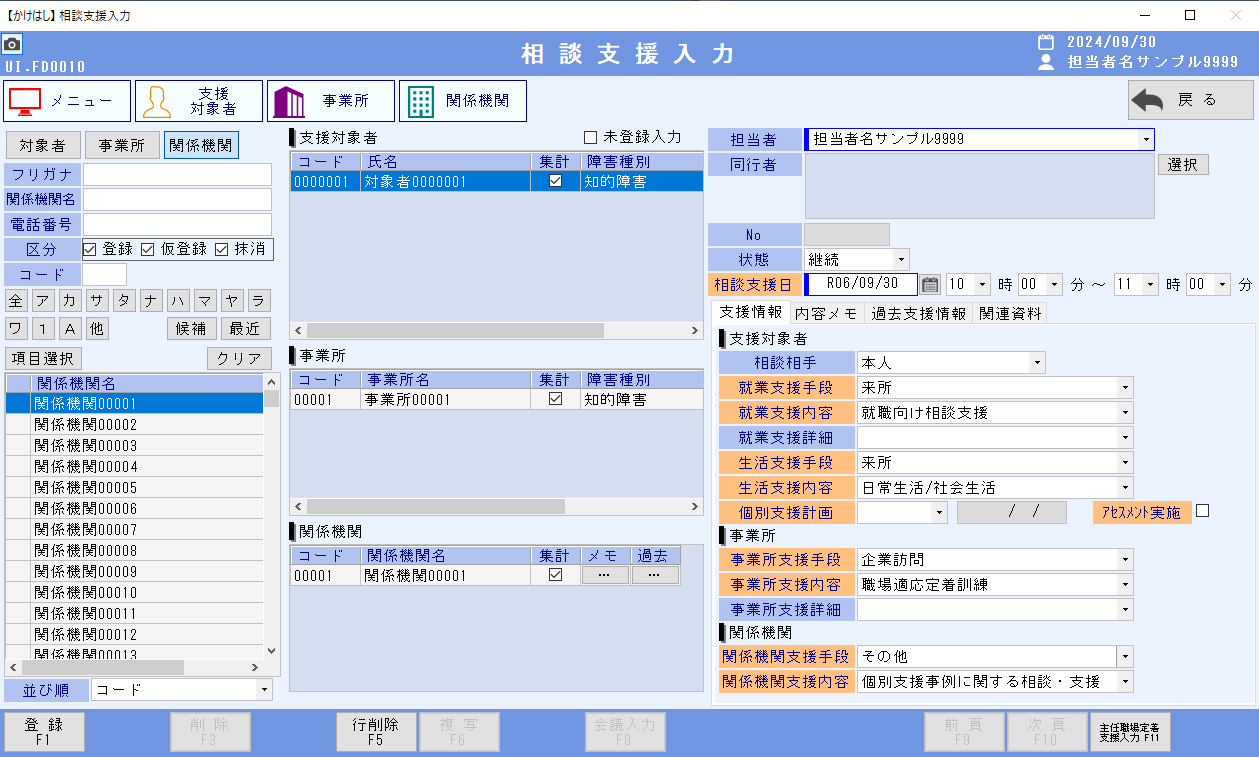Uncheck the 仮登録 checkbox
This screenshot has width=1259, height=757.
[x=148, y=250]
